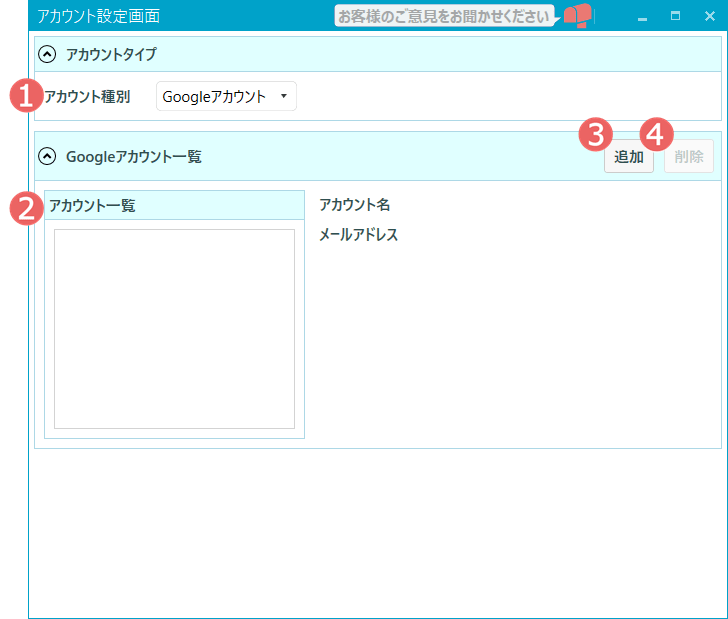Click the 追加 button
This screenshot has width=728, height=619.
pyautogui.click(x=629, y=156)
